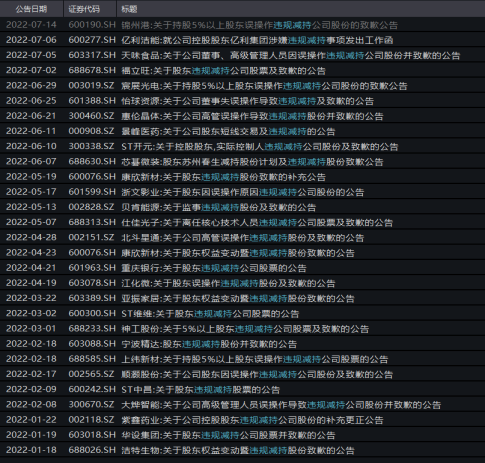Open the 芯碁微装 announcement title
Viewport: 485px width, 463px height.
pos(252,162)
